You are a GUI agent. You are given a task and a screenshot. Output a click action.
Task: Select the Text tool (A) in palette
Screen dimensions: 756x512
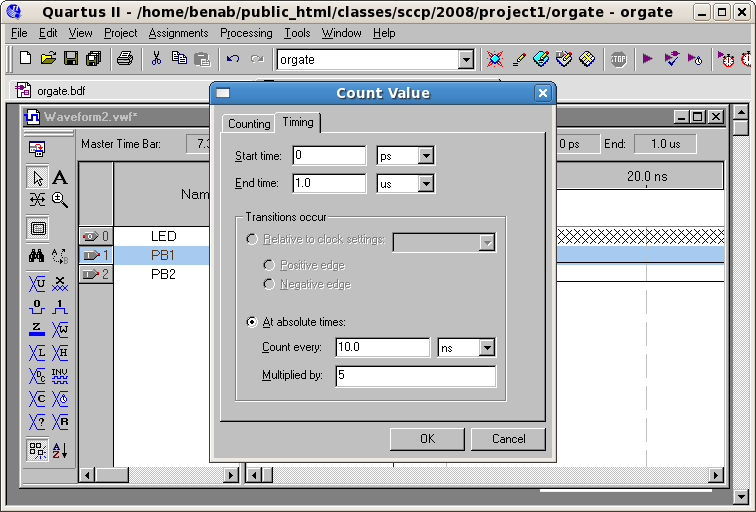pos(60,178)
